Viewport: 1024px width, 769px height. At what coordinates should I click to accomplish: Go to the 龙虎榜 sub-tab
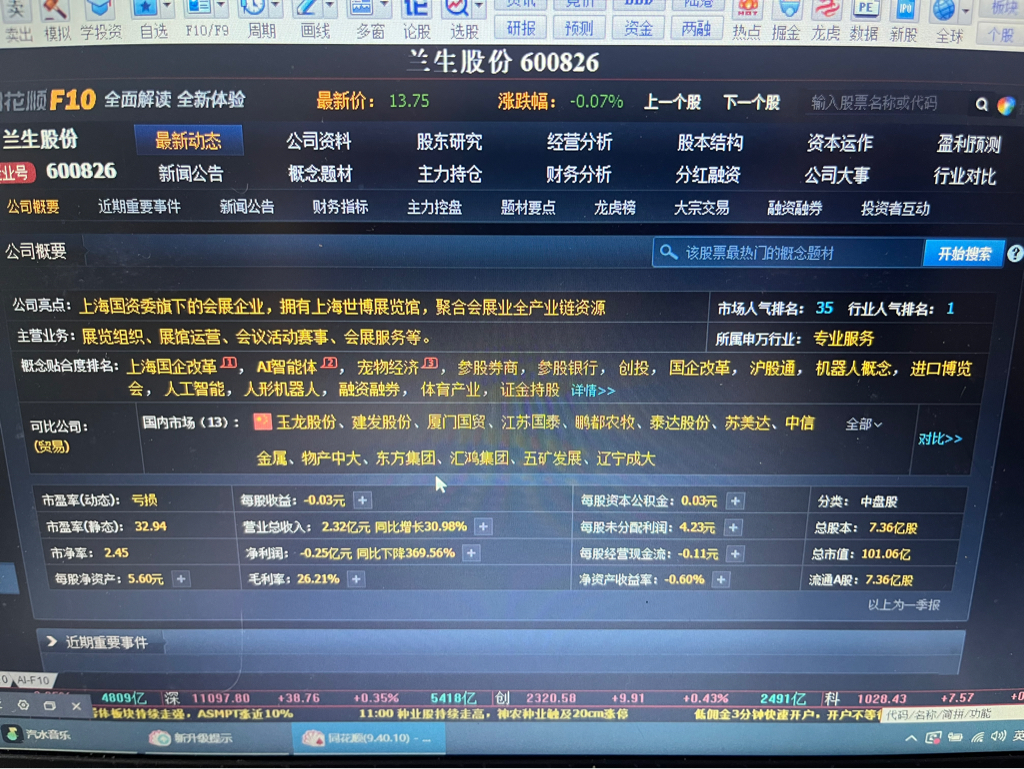(x=615, y=208)
